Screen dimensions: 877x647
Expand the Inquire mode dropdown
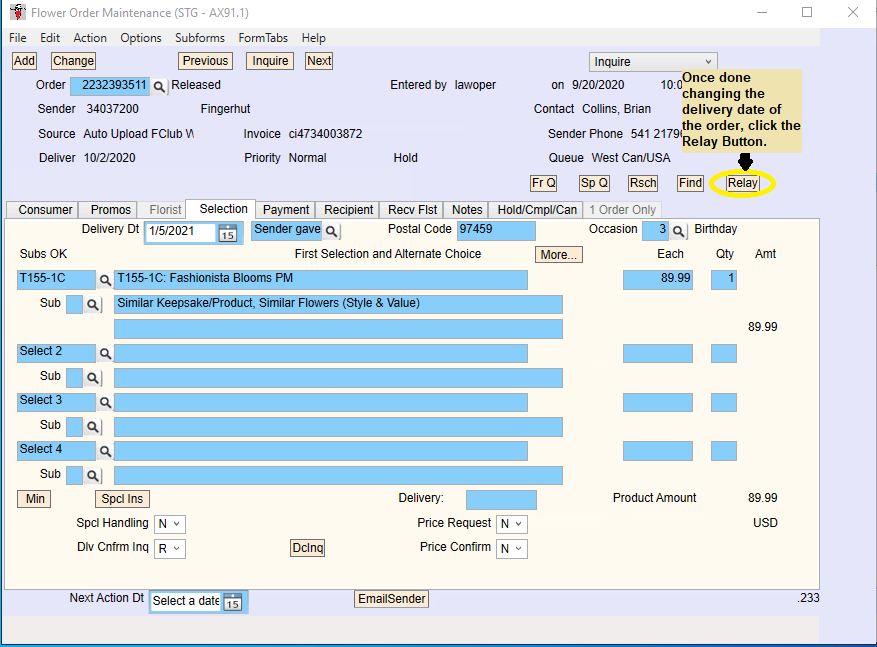click(708, 62)
